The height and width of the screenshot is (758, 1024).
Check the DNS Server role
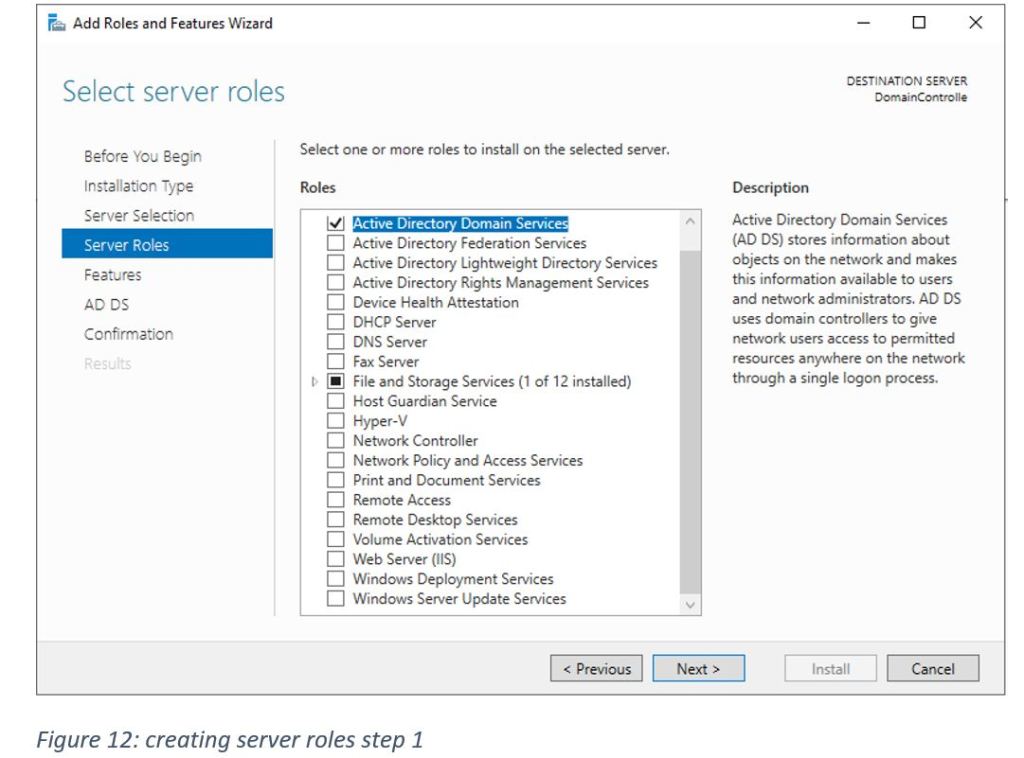pyautogui.click(x=335, y=342)
